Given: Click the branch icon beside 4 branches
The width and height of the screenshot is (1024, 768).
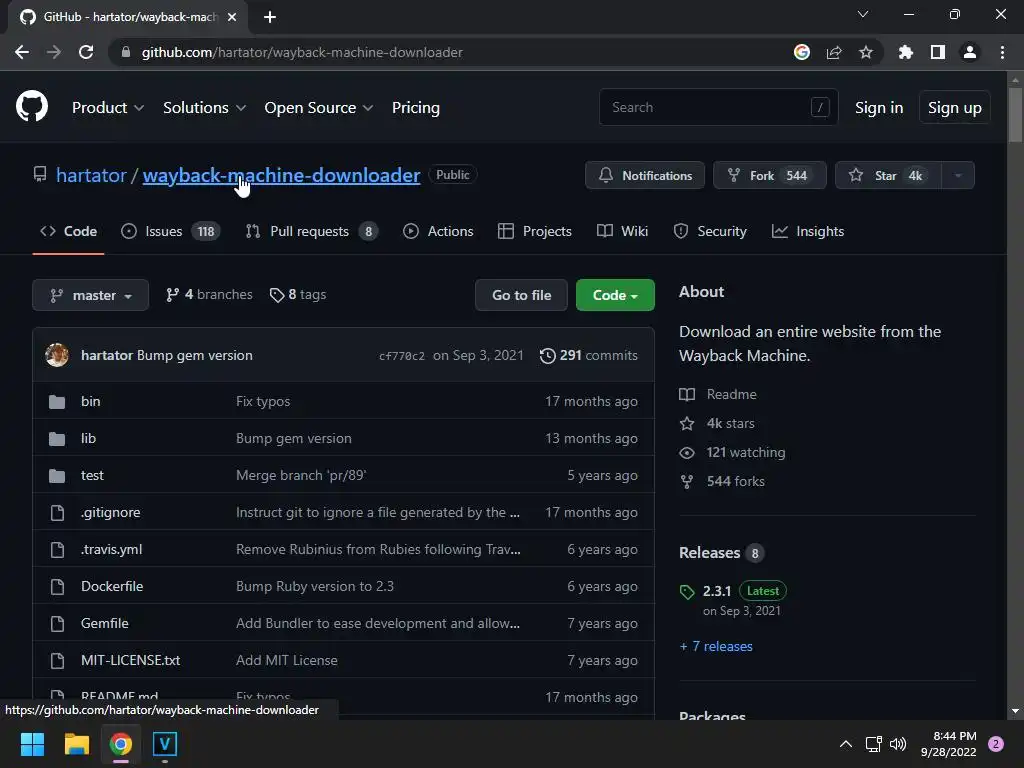Looking at the screenshot, I should click(x=172, y=295).
